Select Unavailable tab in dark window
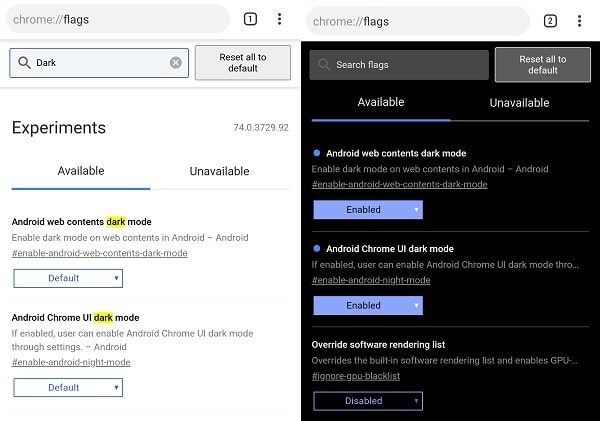Image resolution: width=600 pixels, height=421 pixels. tap(519, 103)
